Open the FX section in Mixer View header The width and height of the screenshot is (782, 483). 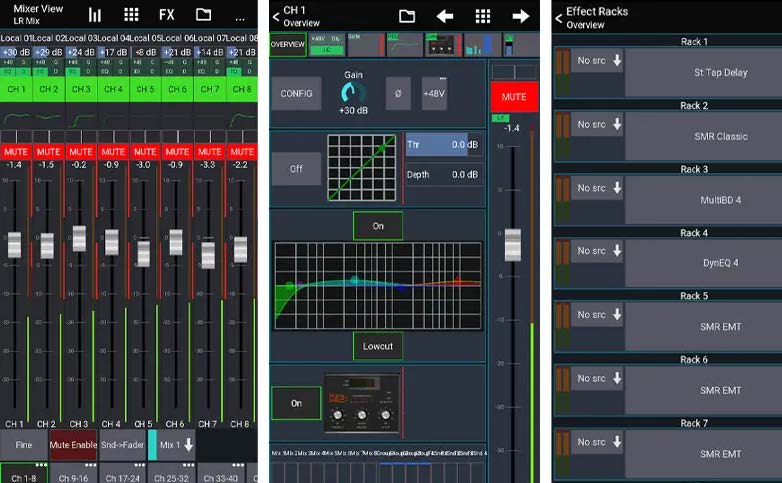[x=167, y=14]
